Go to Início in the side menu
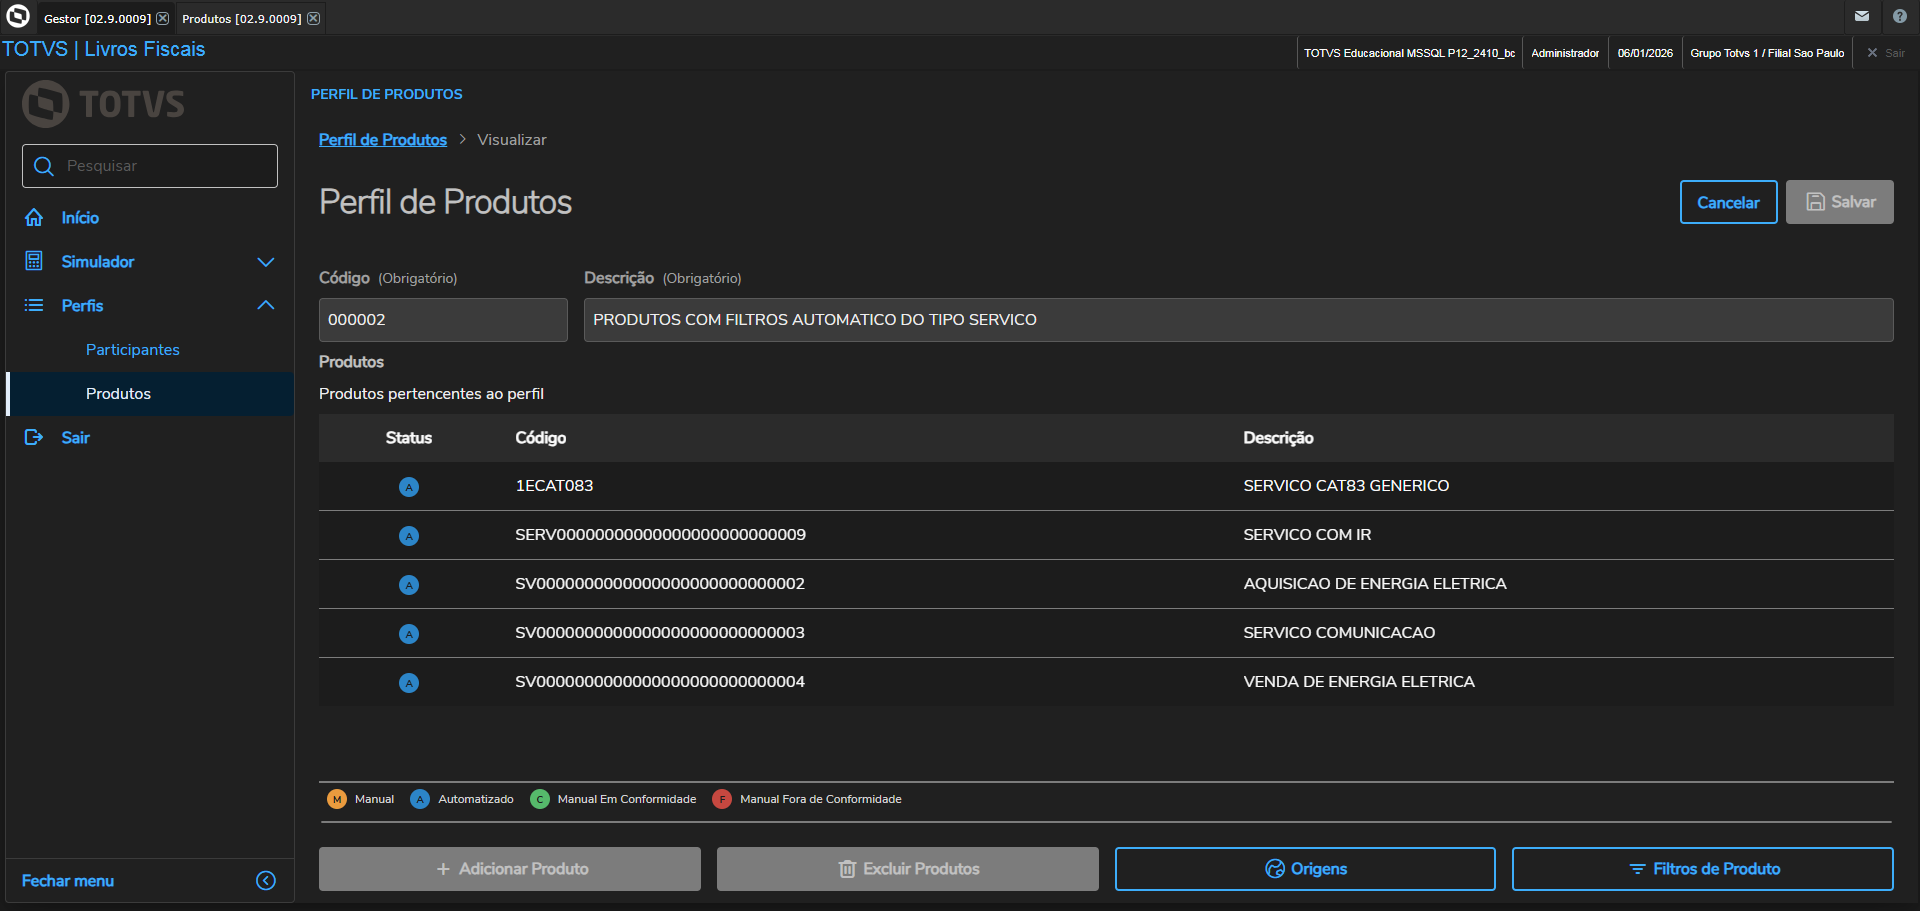The width and height of the screenshot is (1920, 911). [x=80, y=218]
